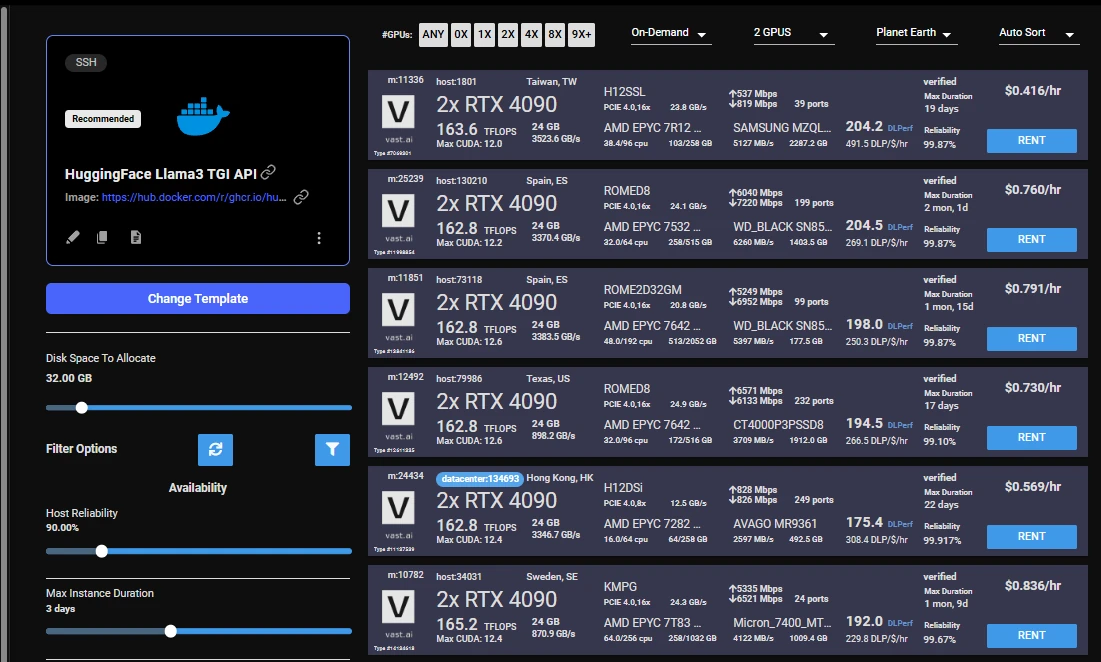Click the Max Instance Duration slider handle

[171, 631]
